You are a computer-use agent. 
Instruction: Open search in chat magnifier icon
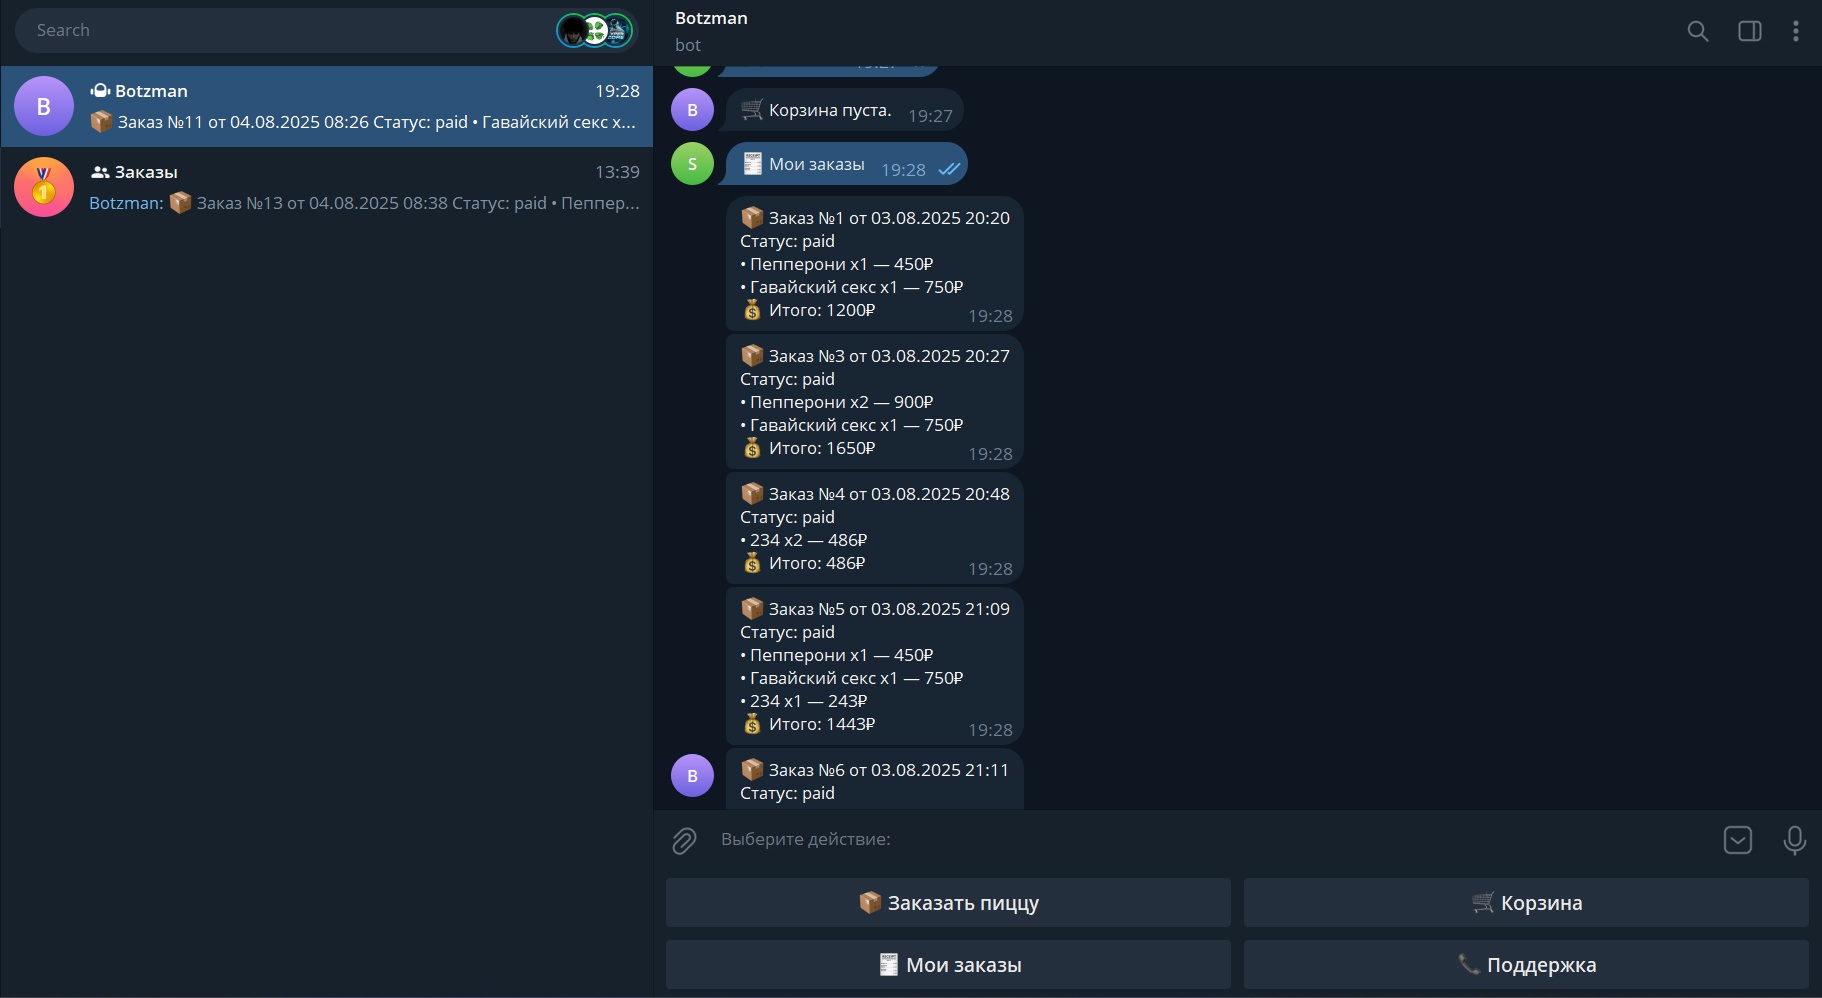click(1697, 31)
